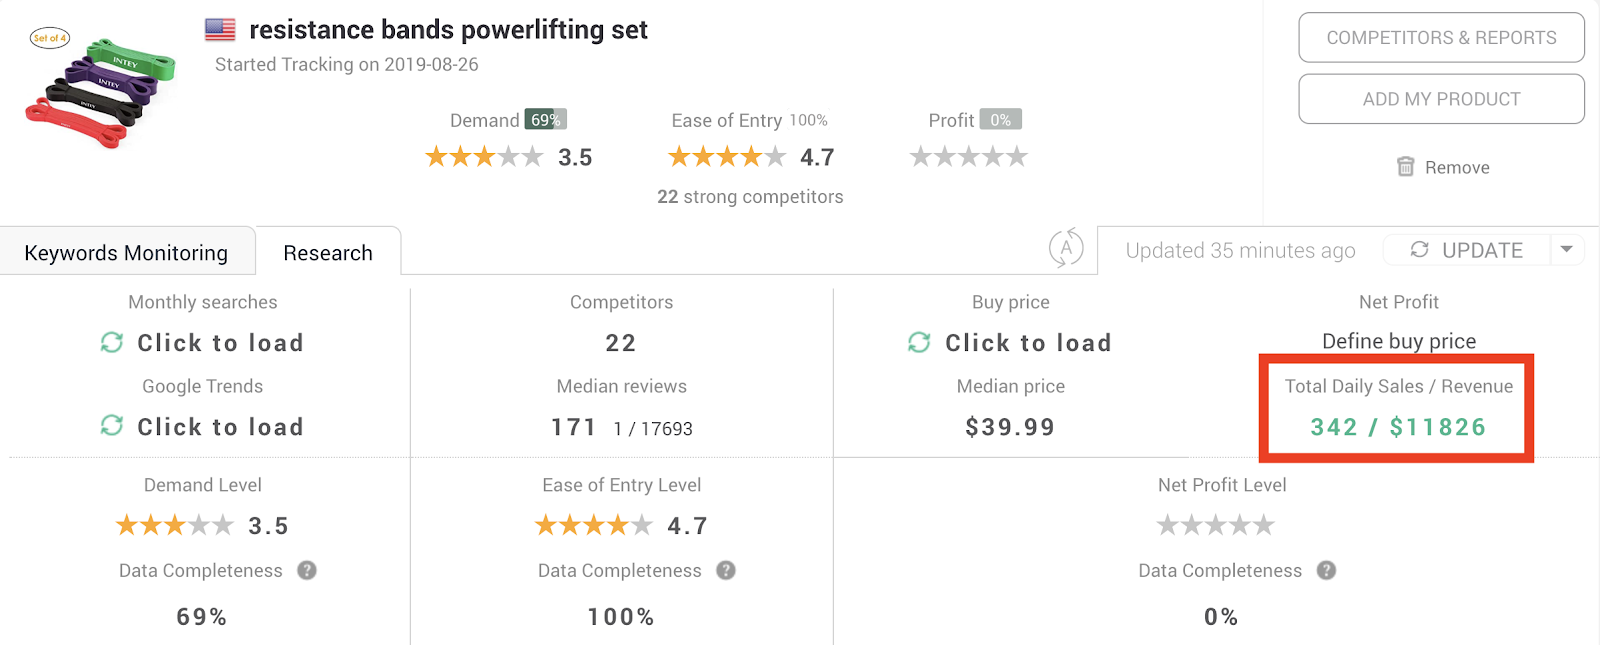
Task: Expand the UPDATE dropdown arrow
Action: click(1567, 250)
